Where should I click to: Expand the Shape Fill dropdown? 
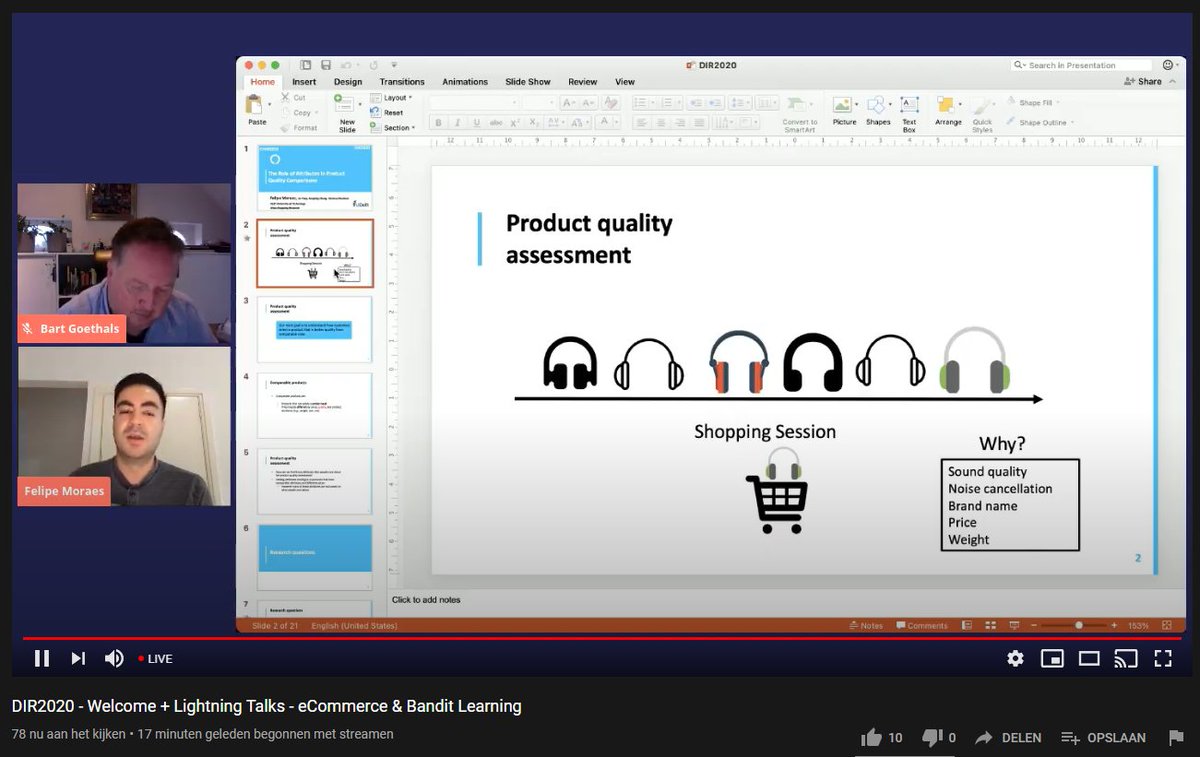pyautogui.click(x=1034, y=103)
